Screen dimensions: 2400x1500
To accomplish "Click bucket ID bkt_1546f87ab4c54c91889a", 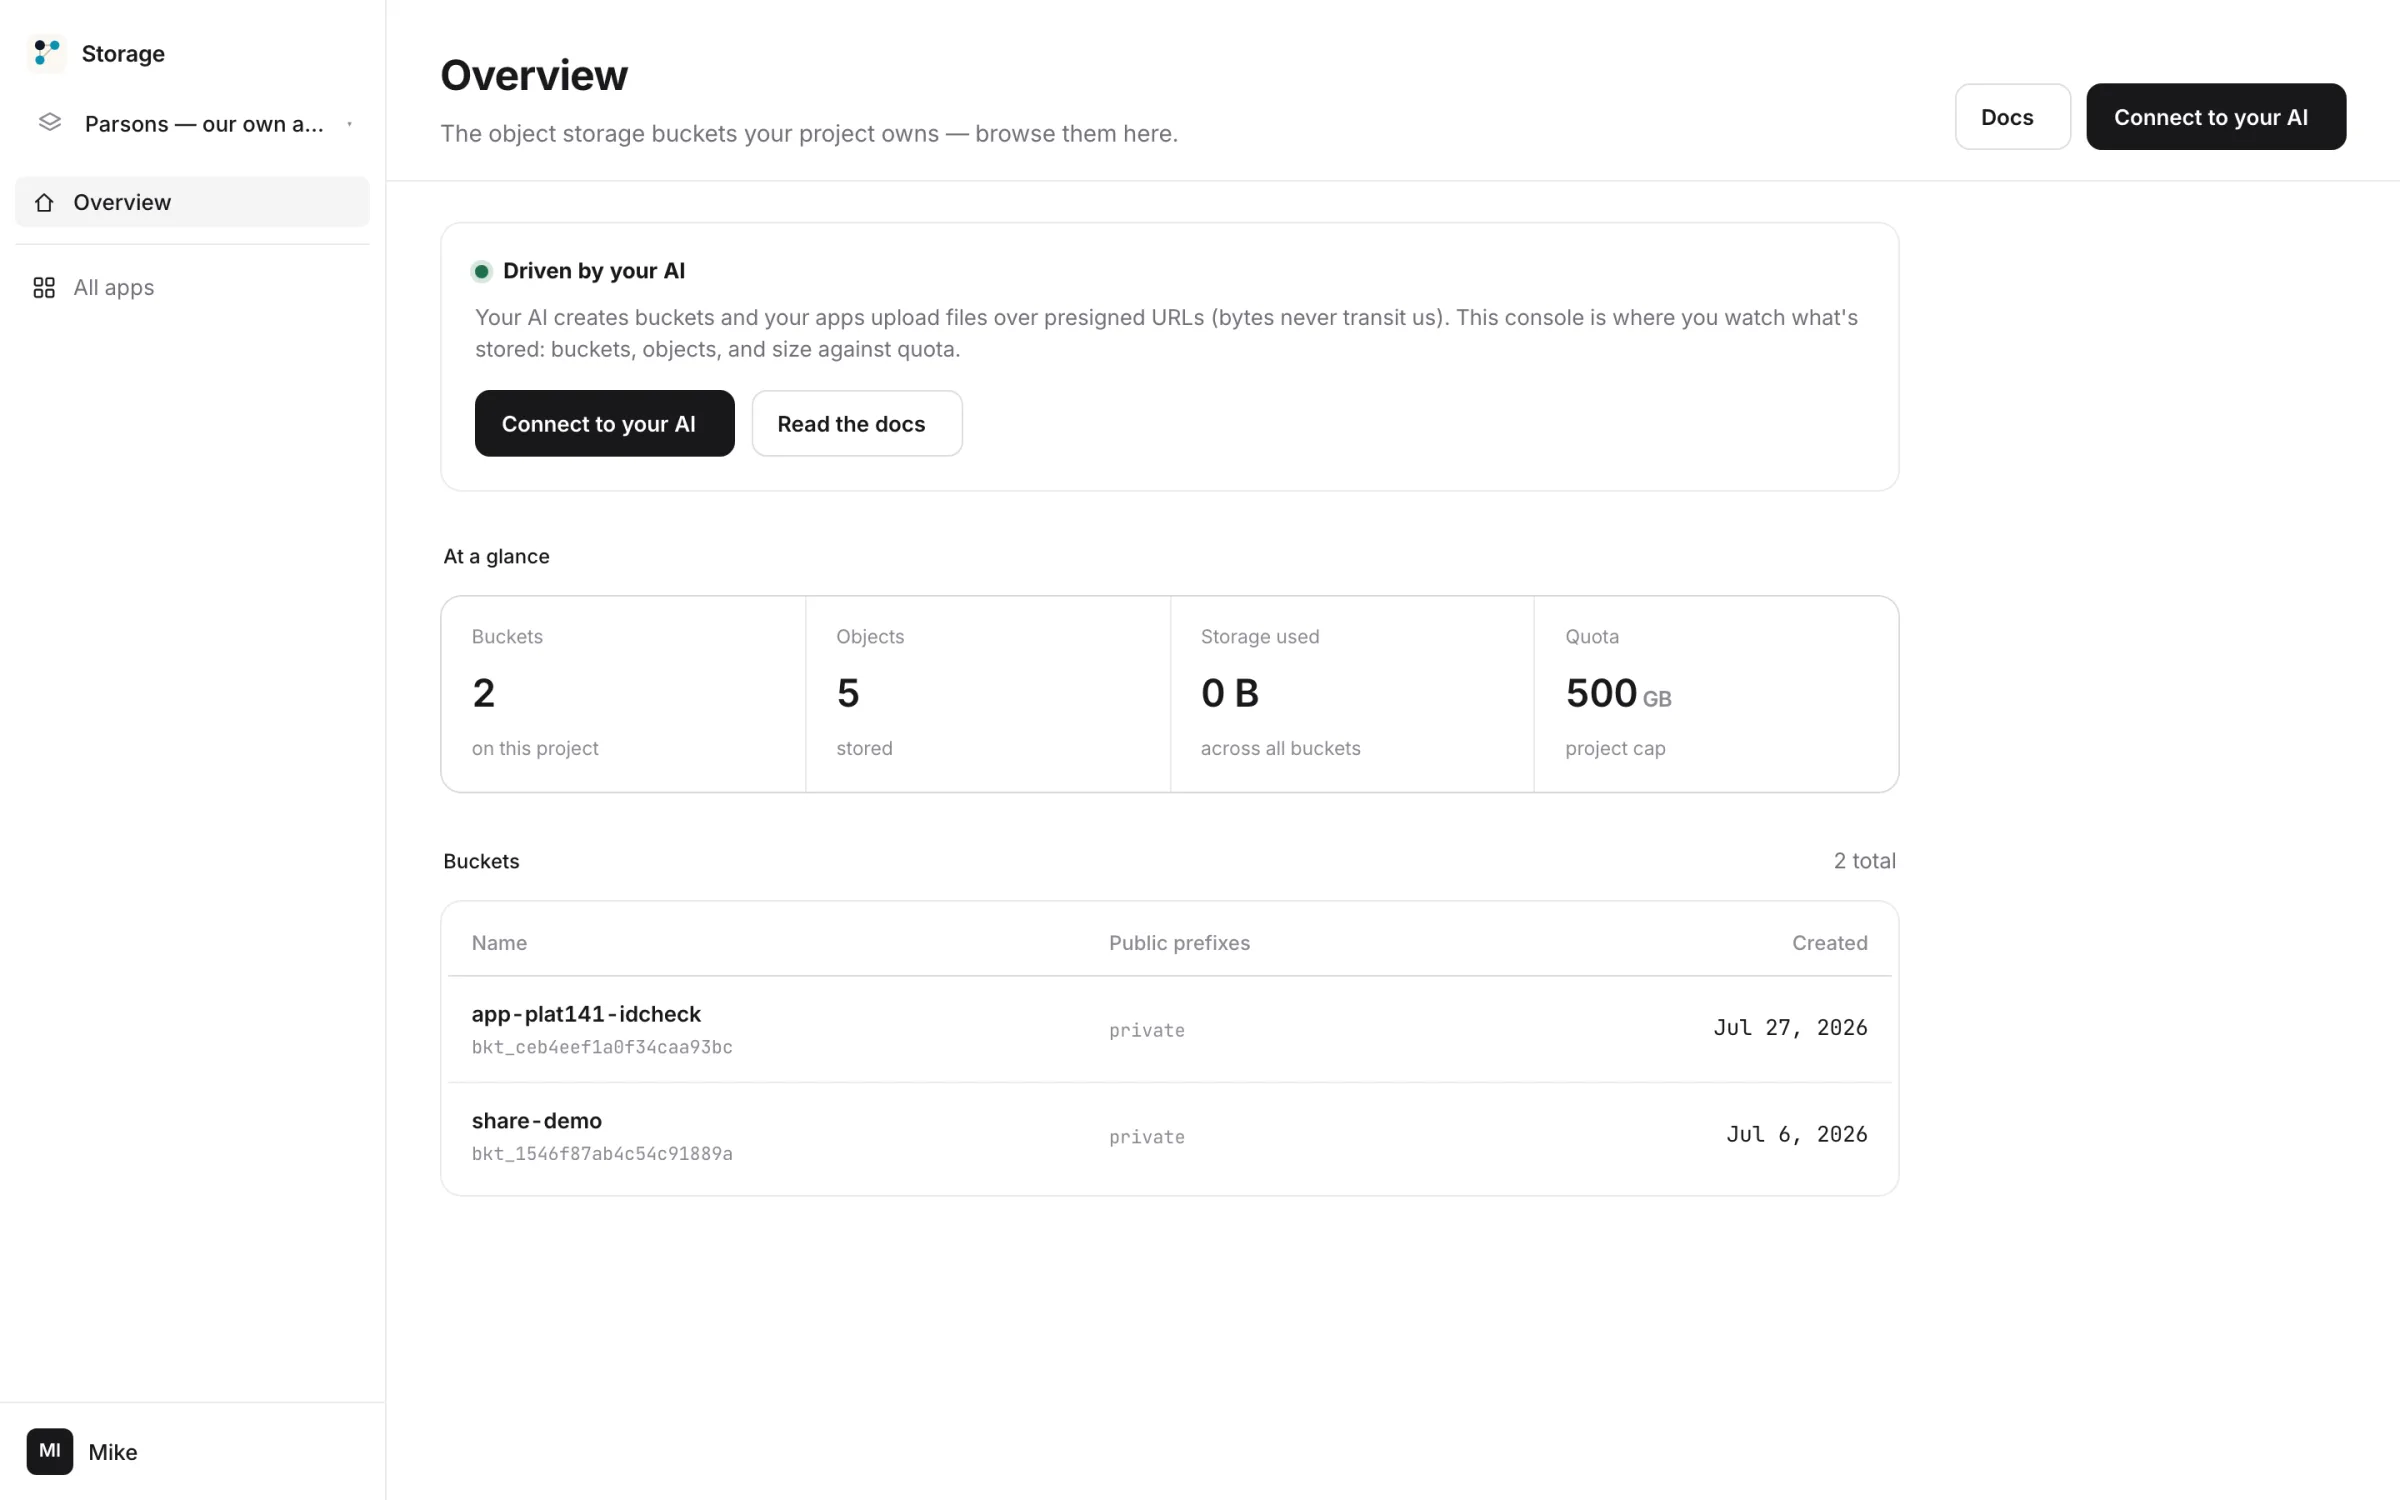I will click(602, 1154).
